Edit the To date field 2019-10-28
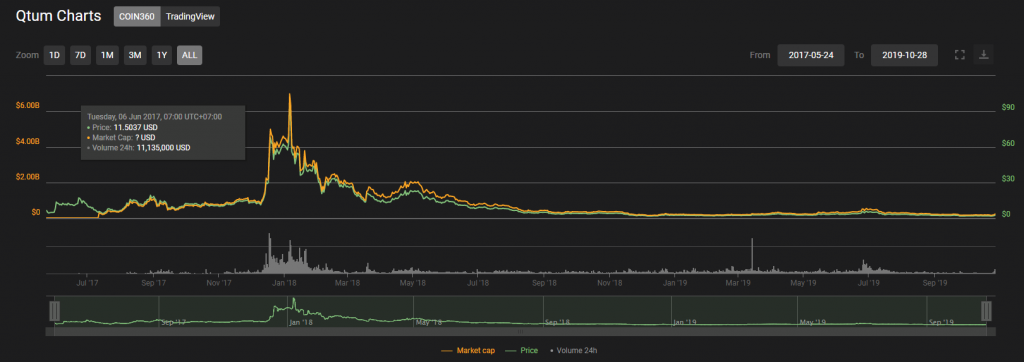 (x=904, y=56)
